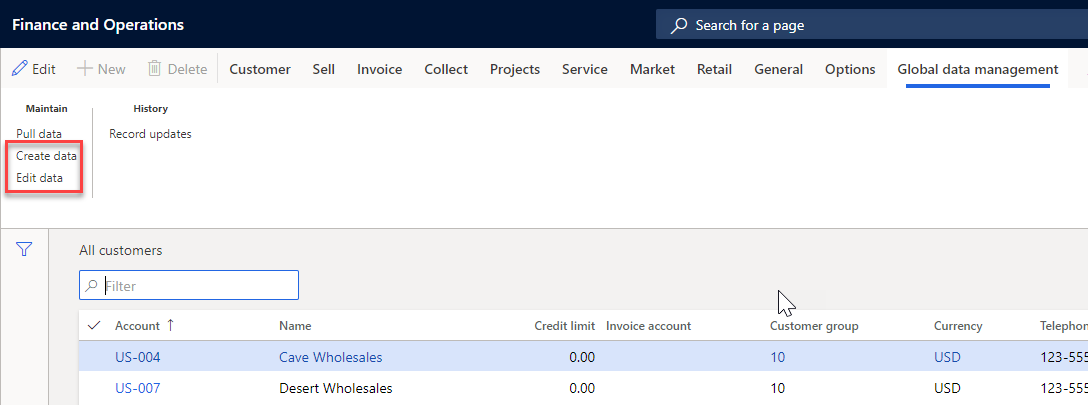
Task: Click the search magnifier in page search
Action: click(x=679, y=26)
